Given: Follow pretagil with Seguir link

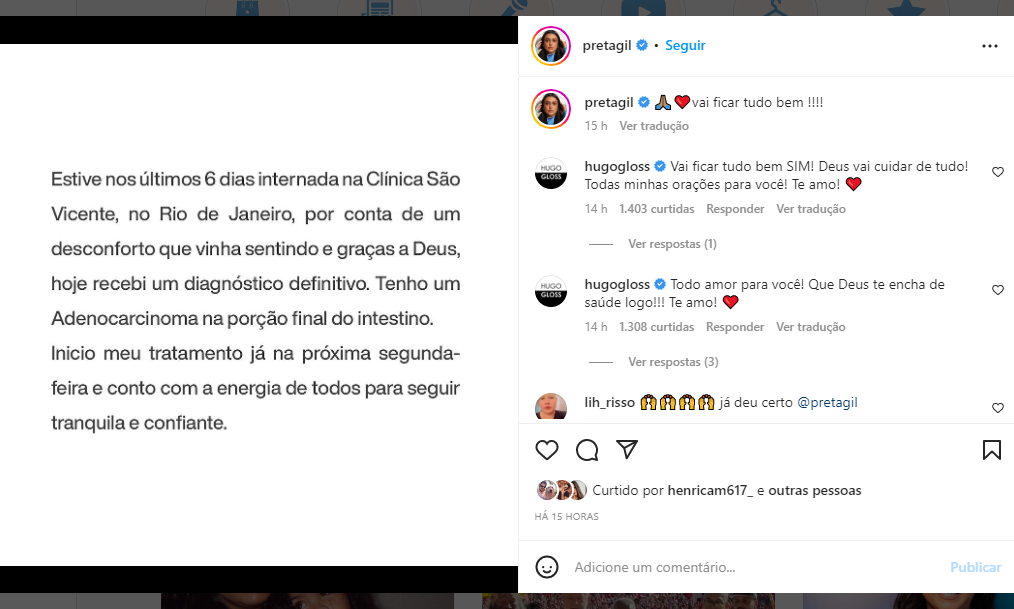Looking at the screenshot, I should (685, 45).
